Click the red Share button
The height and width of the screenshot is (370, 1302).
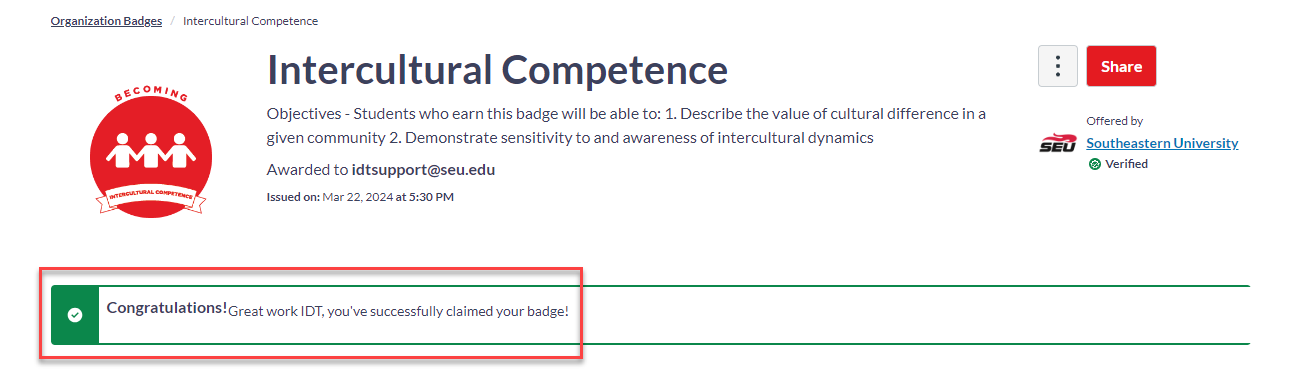click(1121, 66)
